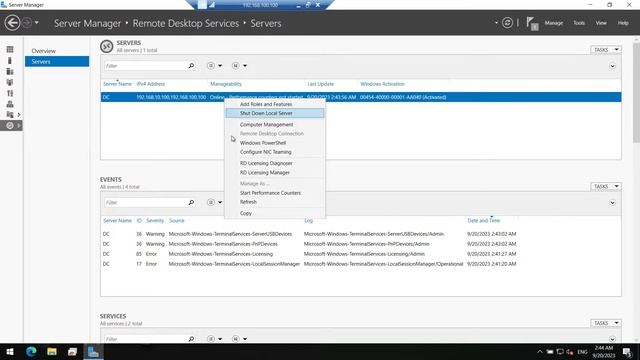640x360 pixels.
Task: Select event ID 85 Licensing error row
Action: (x=361, y=254)
